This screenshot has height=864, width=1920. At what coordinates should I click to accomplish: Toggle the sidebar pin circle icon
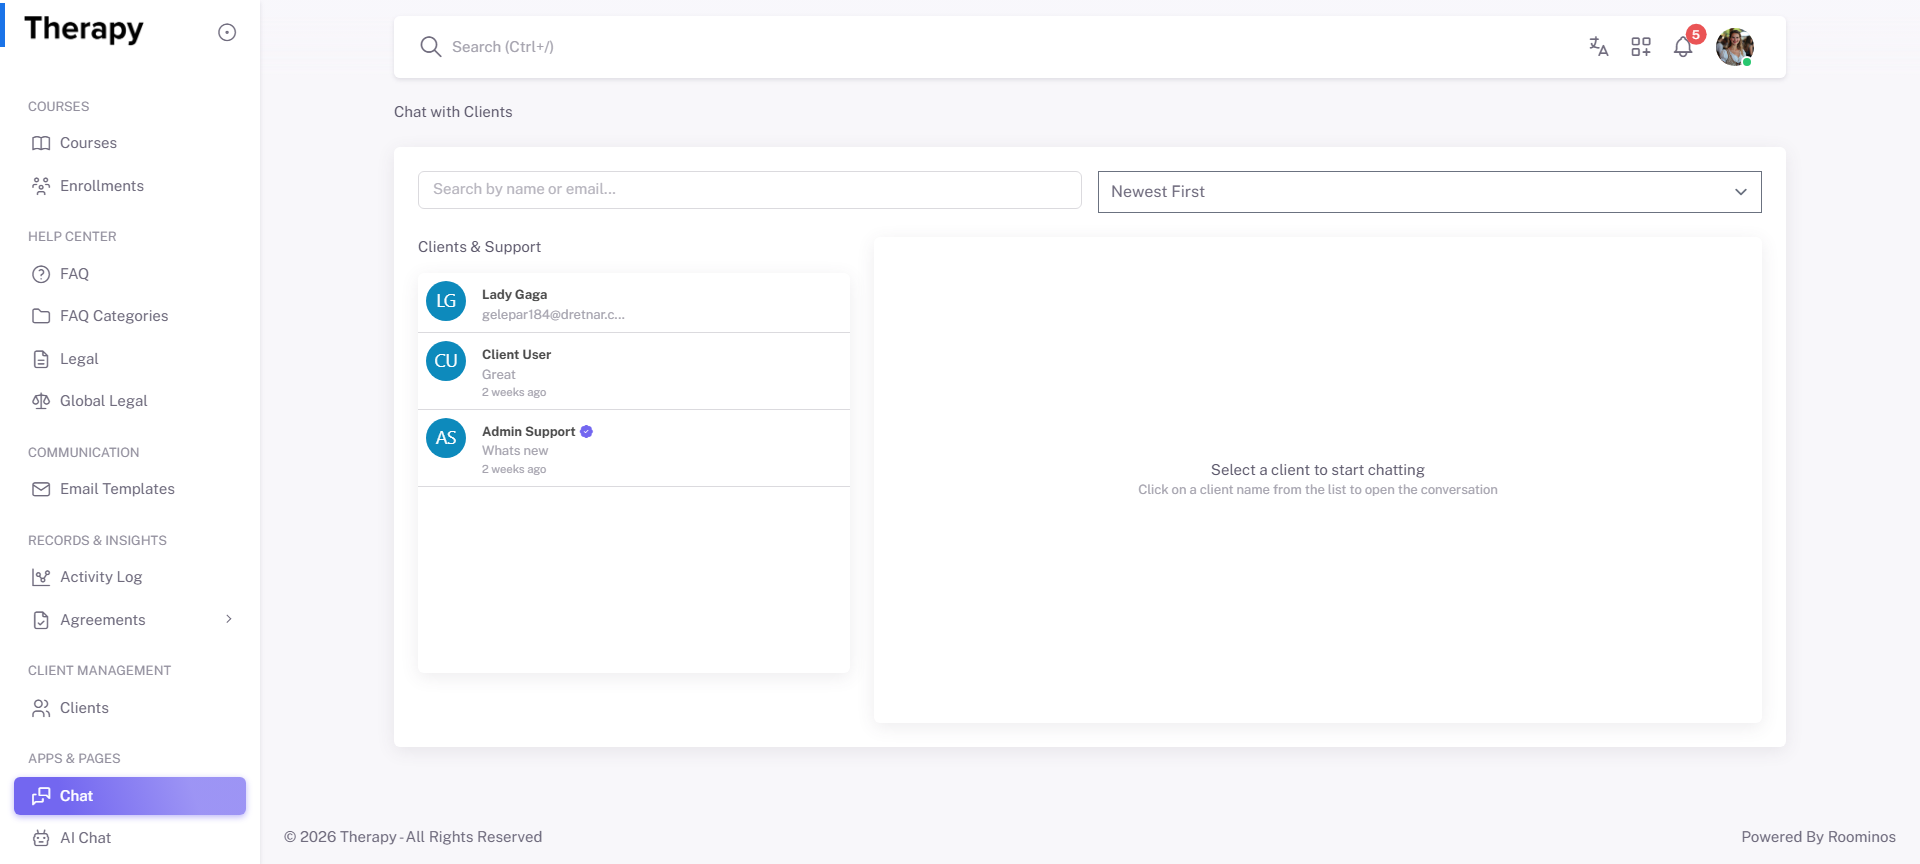pyautogui.click(x=227, y=32)
